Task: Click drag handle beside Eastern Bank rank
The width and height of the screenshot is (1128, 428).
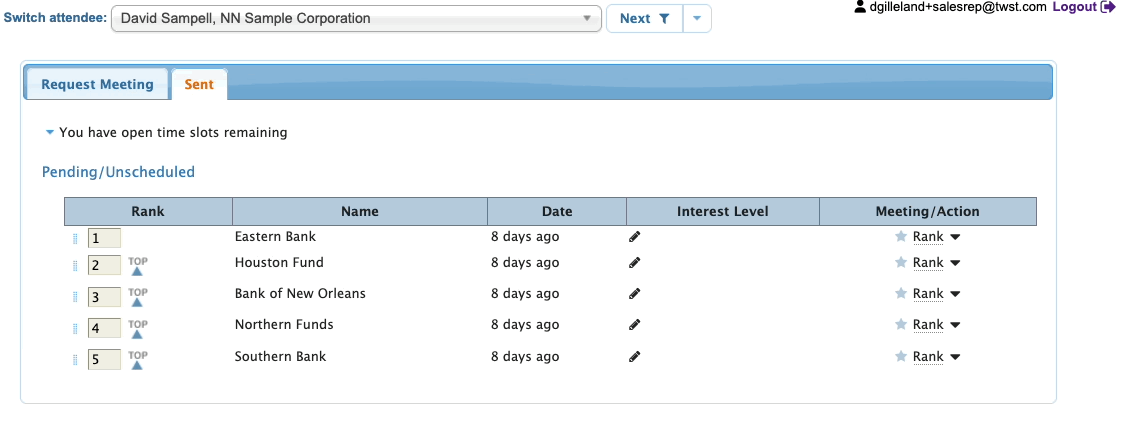Action: pos(74,238)
